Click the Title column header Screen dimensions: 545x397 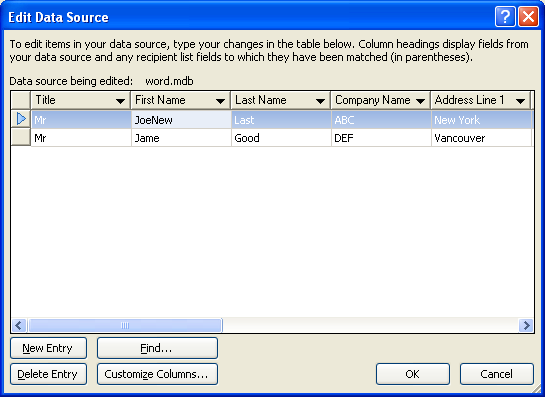(x=81, y=100)
